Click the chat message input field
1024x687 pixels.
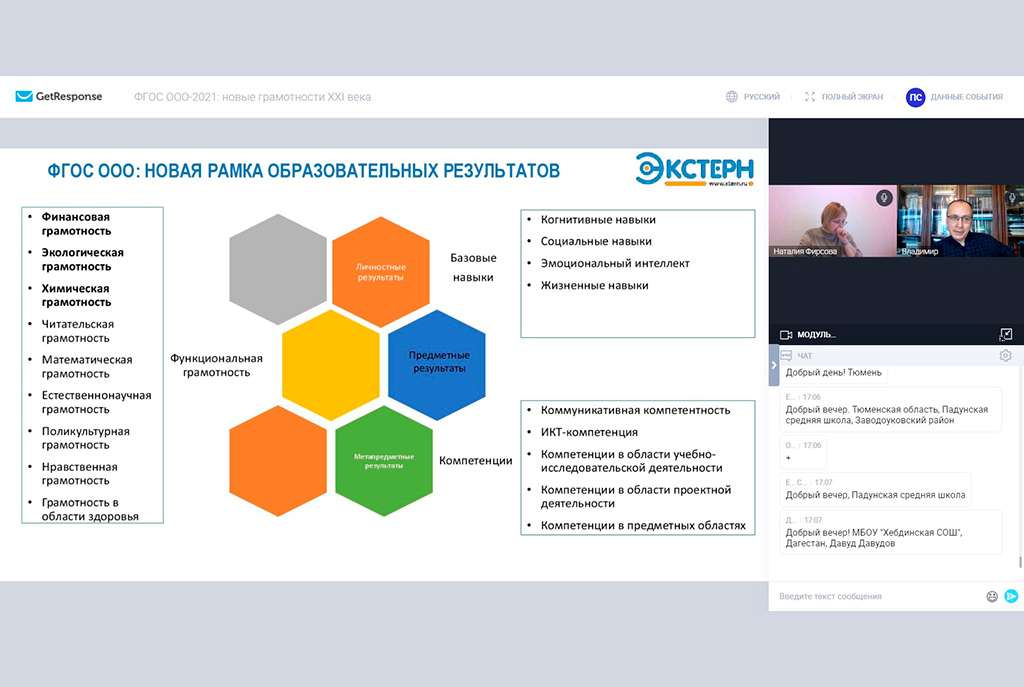pyautogui.click(x=875, y=596)
